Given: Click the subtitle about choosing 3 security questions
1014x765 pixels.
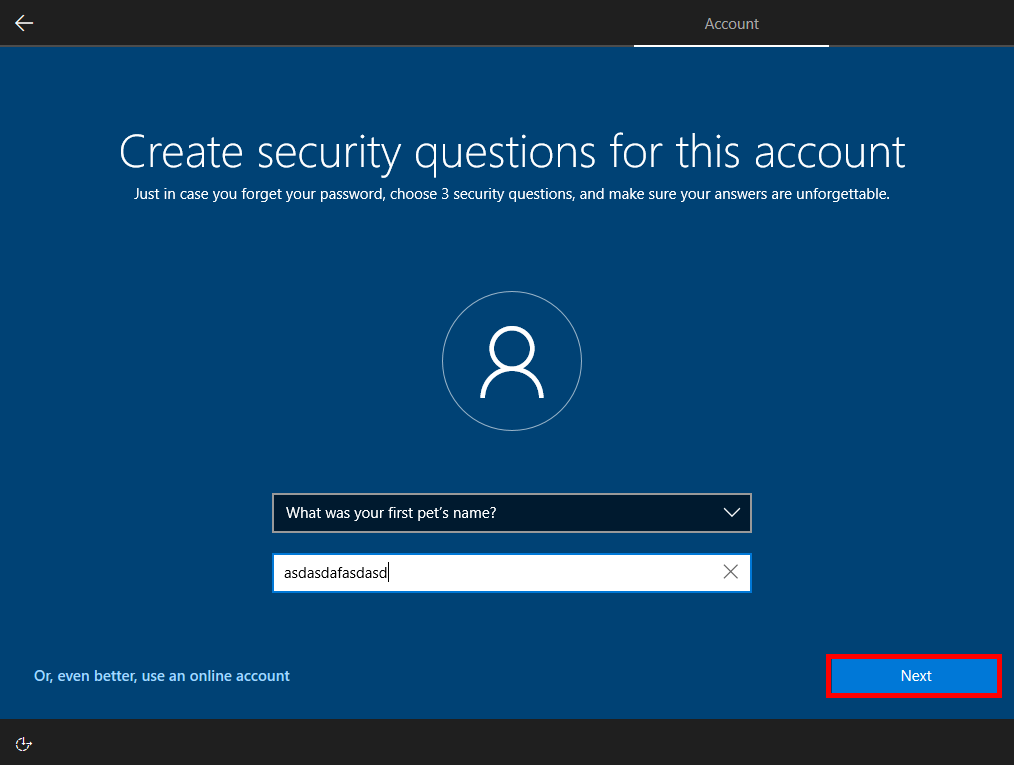Looking at the screenshot, I should click(511, 194).
